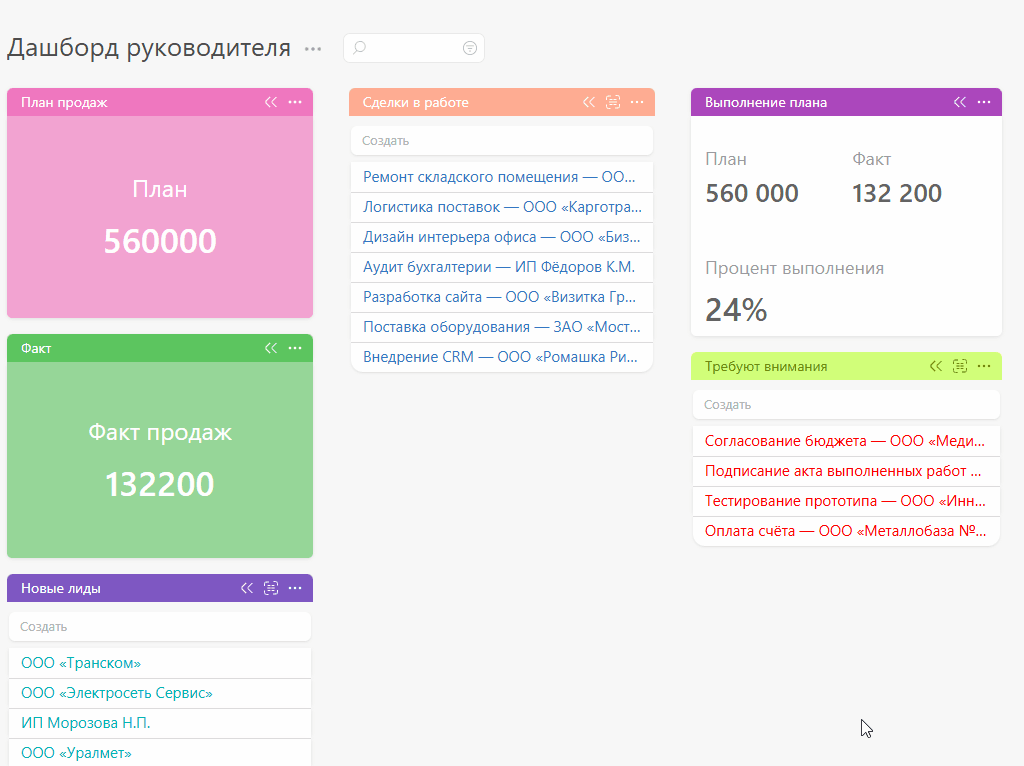
Task: Collapse the Сделки в работе widget
Action: (589, 102)
